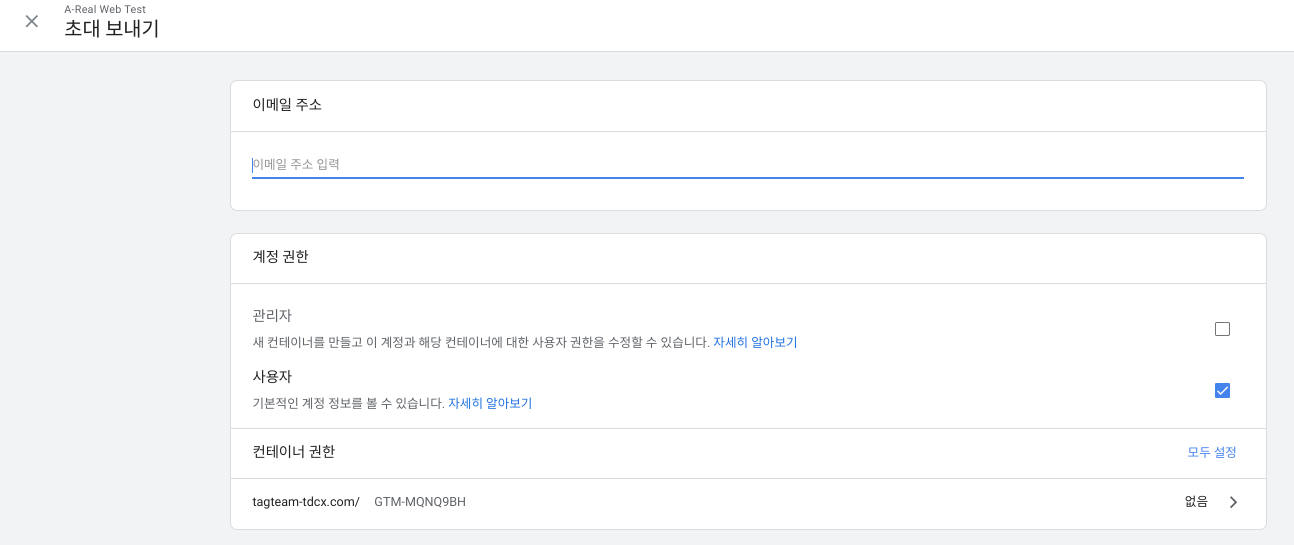The image size is (1294, 545).
Task: Close the 초대 보내기 panel with X
Action: (x=32, y=21)
